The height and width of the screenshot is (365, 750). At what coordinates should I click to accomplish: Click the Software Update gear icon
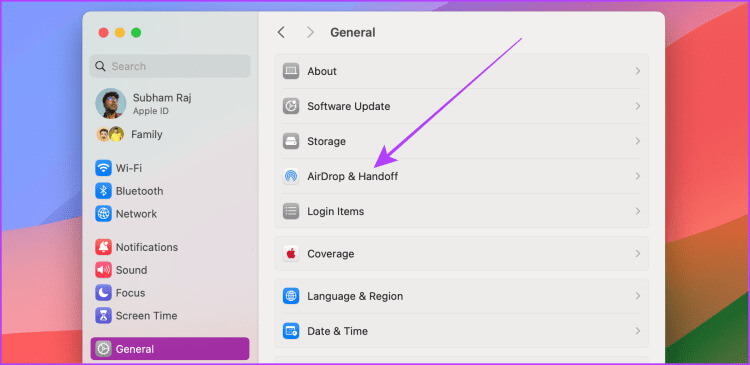click(x=291, y=106)
